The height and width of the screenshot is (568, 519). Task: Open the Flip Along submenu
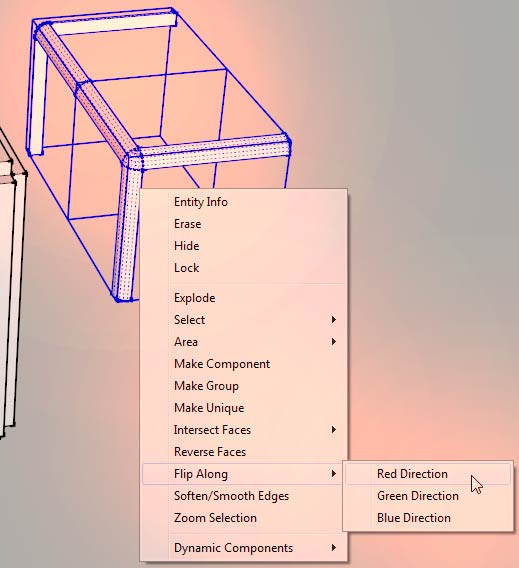click(x=243, y=474)
